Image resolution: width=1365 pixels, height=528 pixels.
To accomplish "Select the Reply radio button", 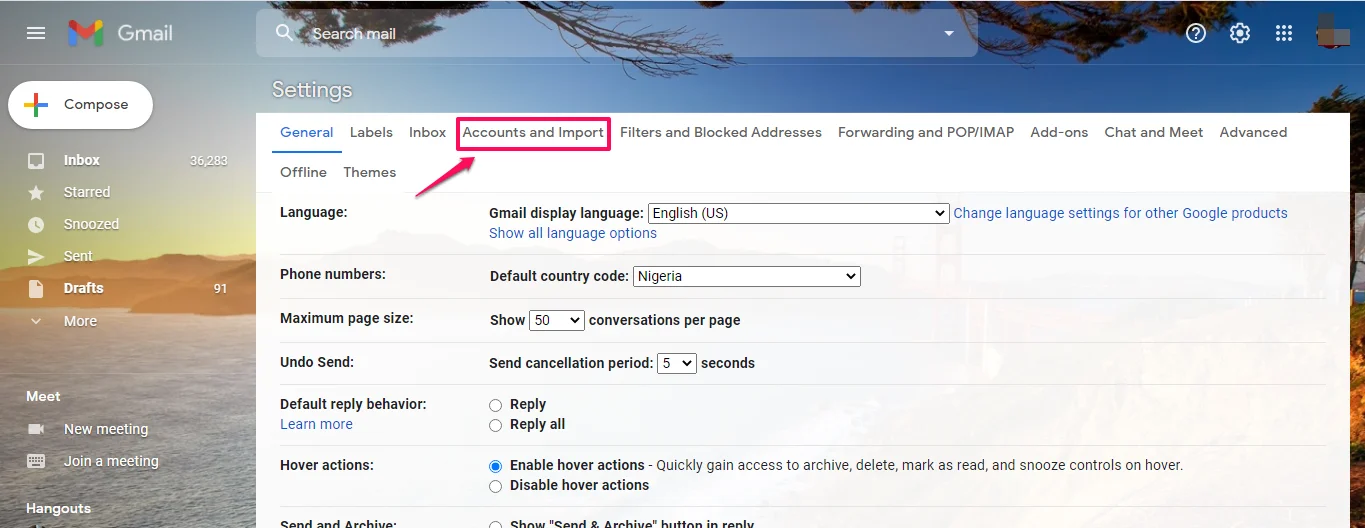I will [495, 405].
